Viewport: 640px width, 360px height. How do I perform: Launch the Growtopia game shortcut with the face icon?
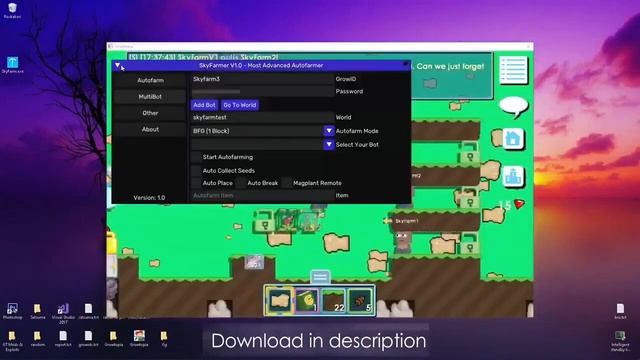coord(139,338)
